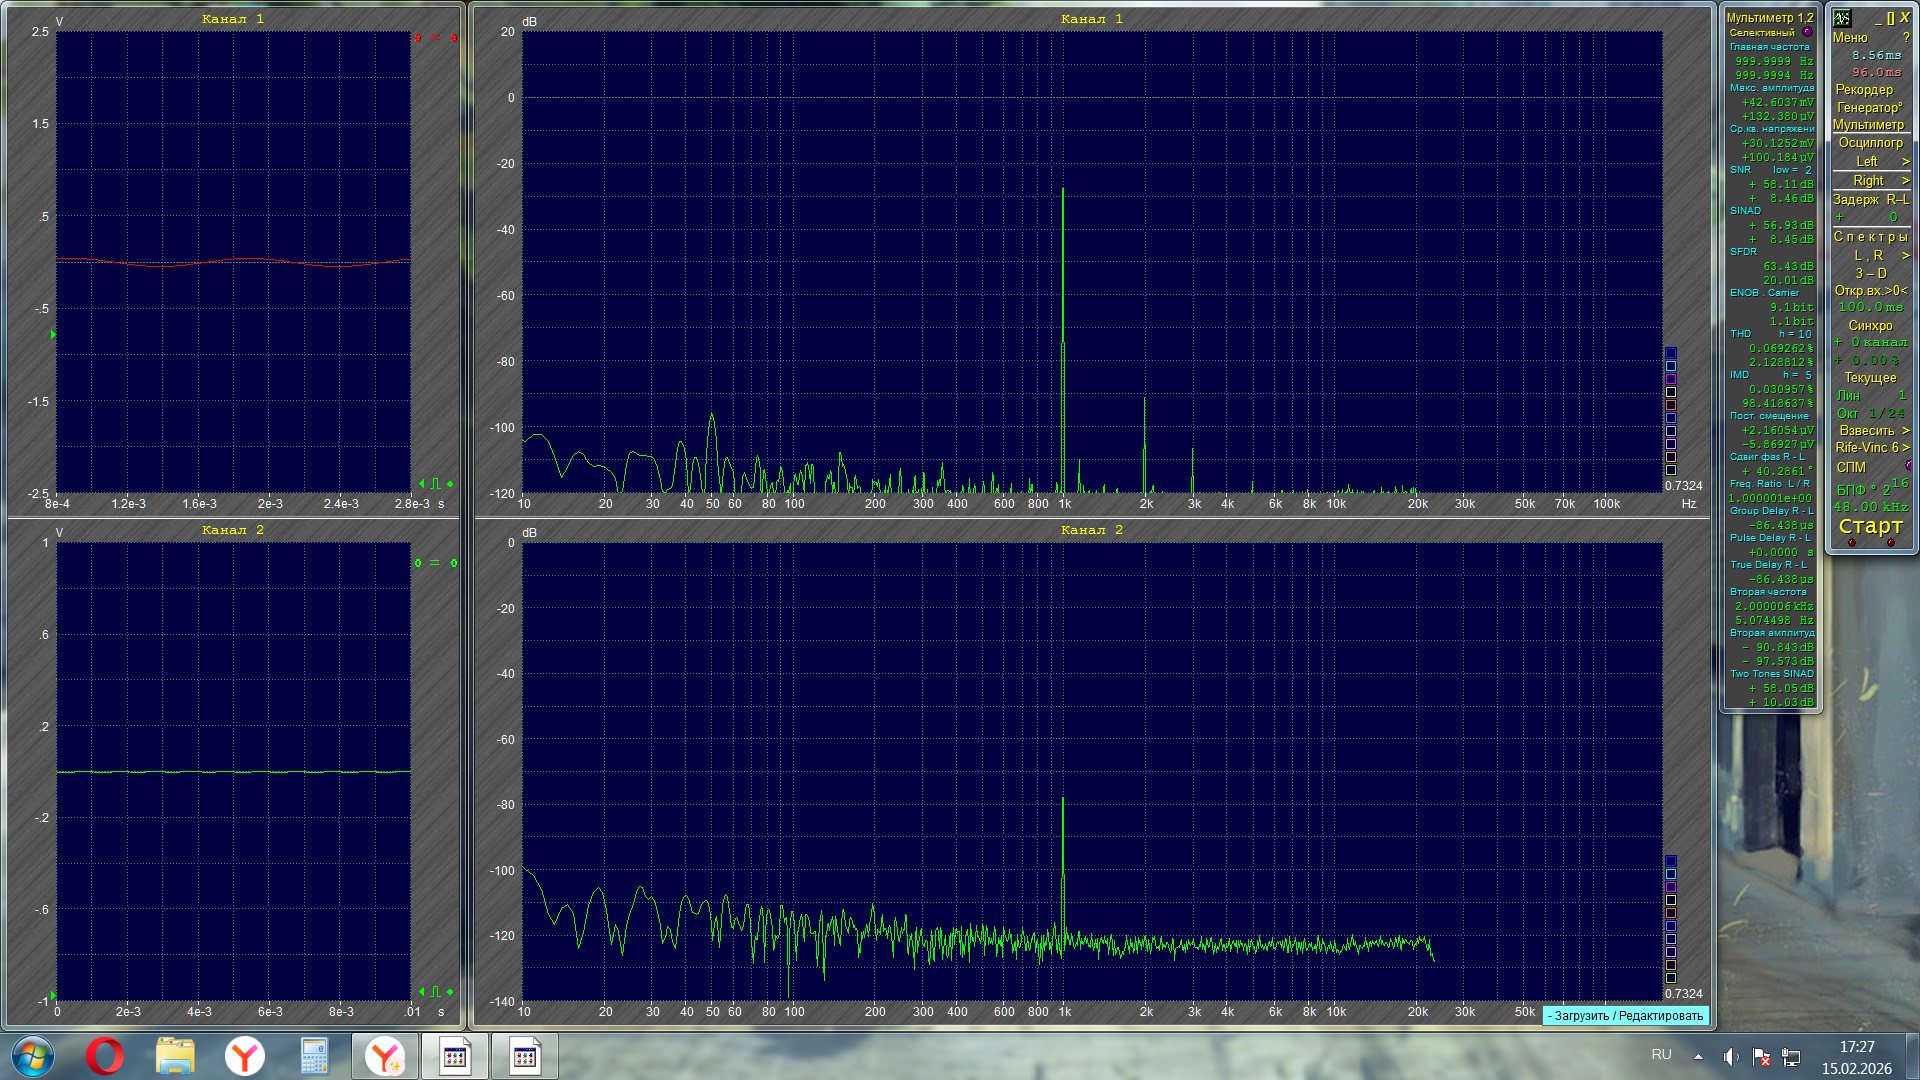Click the oscilloscope app logo icon

(x=1842, y=18)
